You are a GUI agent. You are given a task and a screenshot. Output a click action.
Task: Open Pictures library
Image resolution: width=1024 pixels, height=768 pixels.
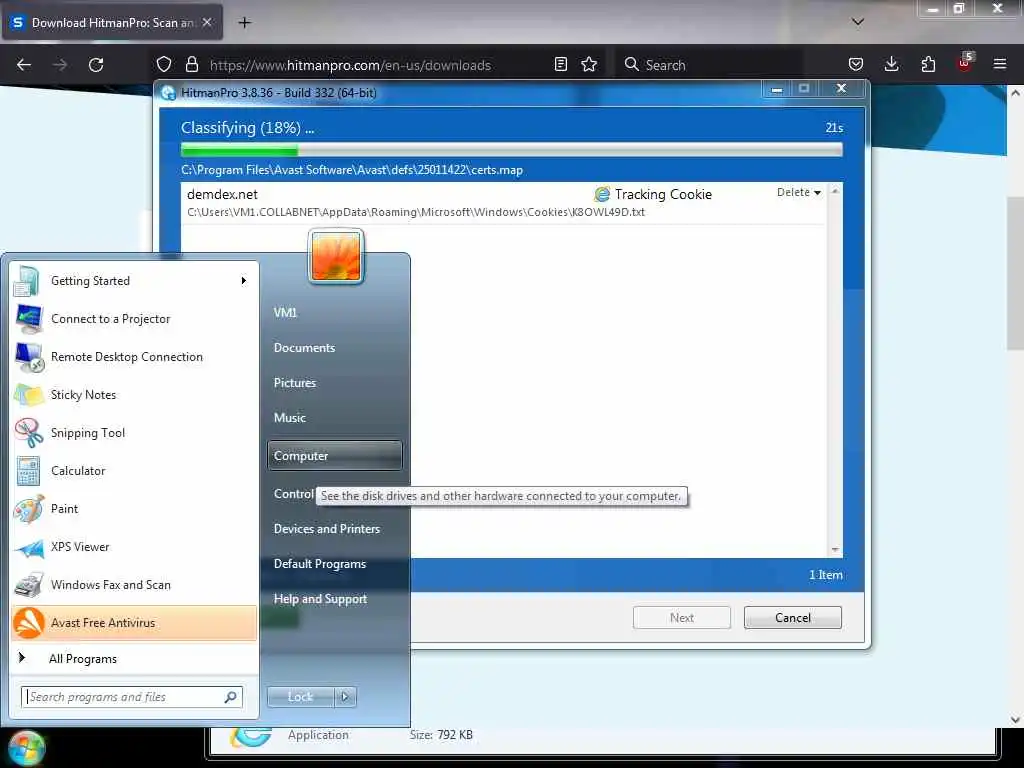[x=295, y=383]
